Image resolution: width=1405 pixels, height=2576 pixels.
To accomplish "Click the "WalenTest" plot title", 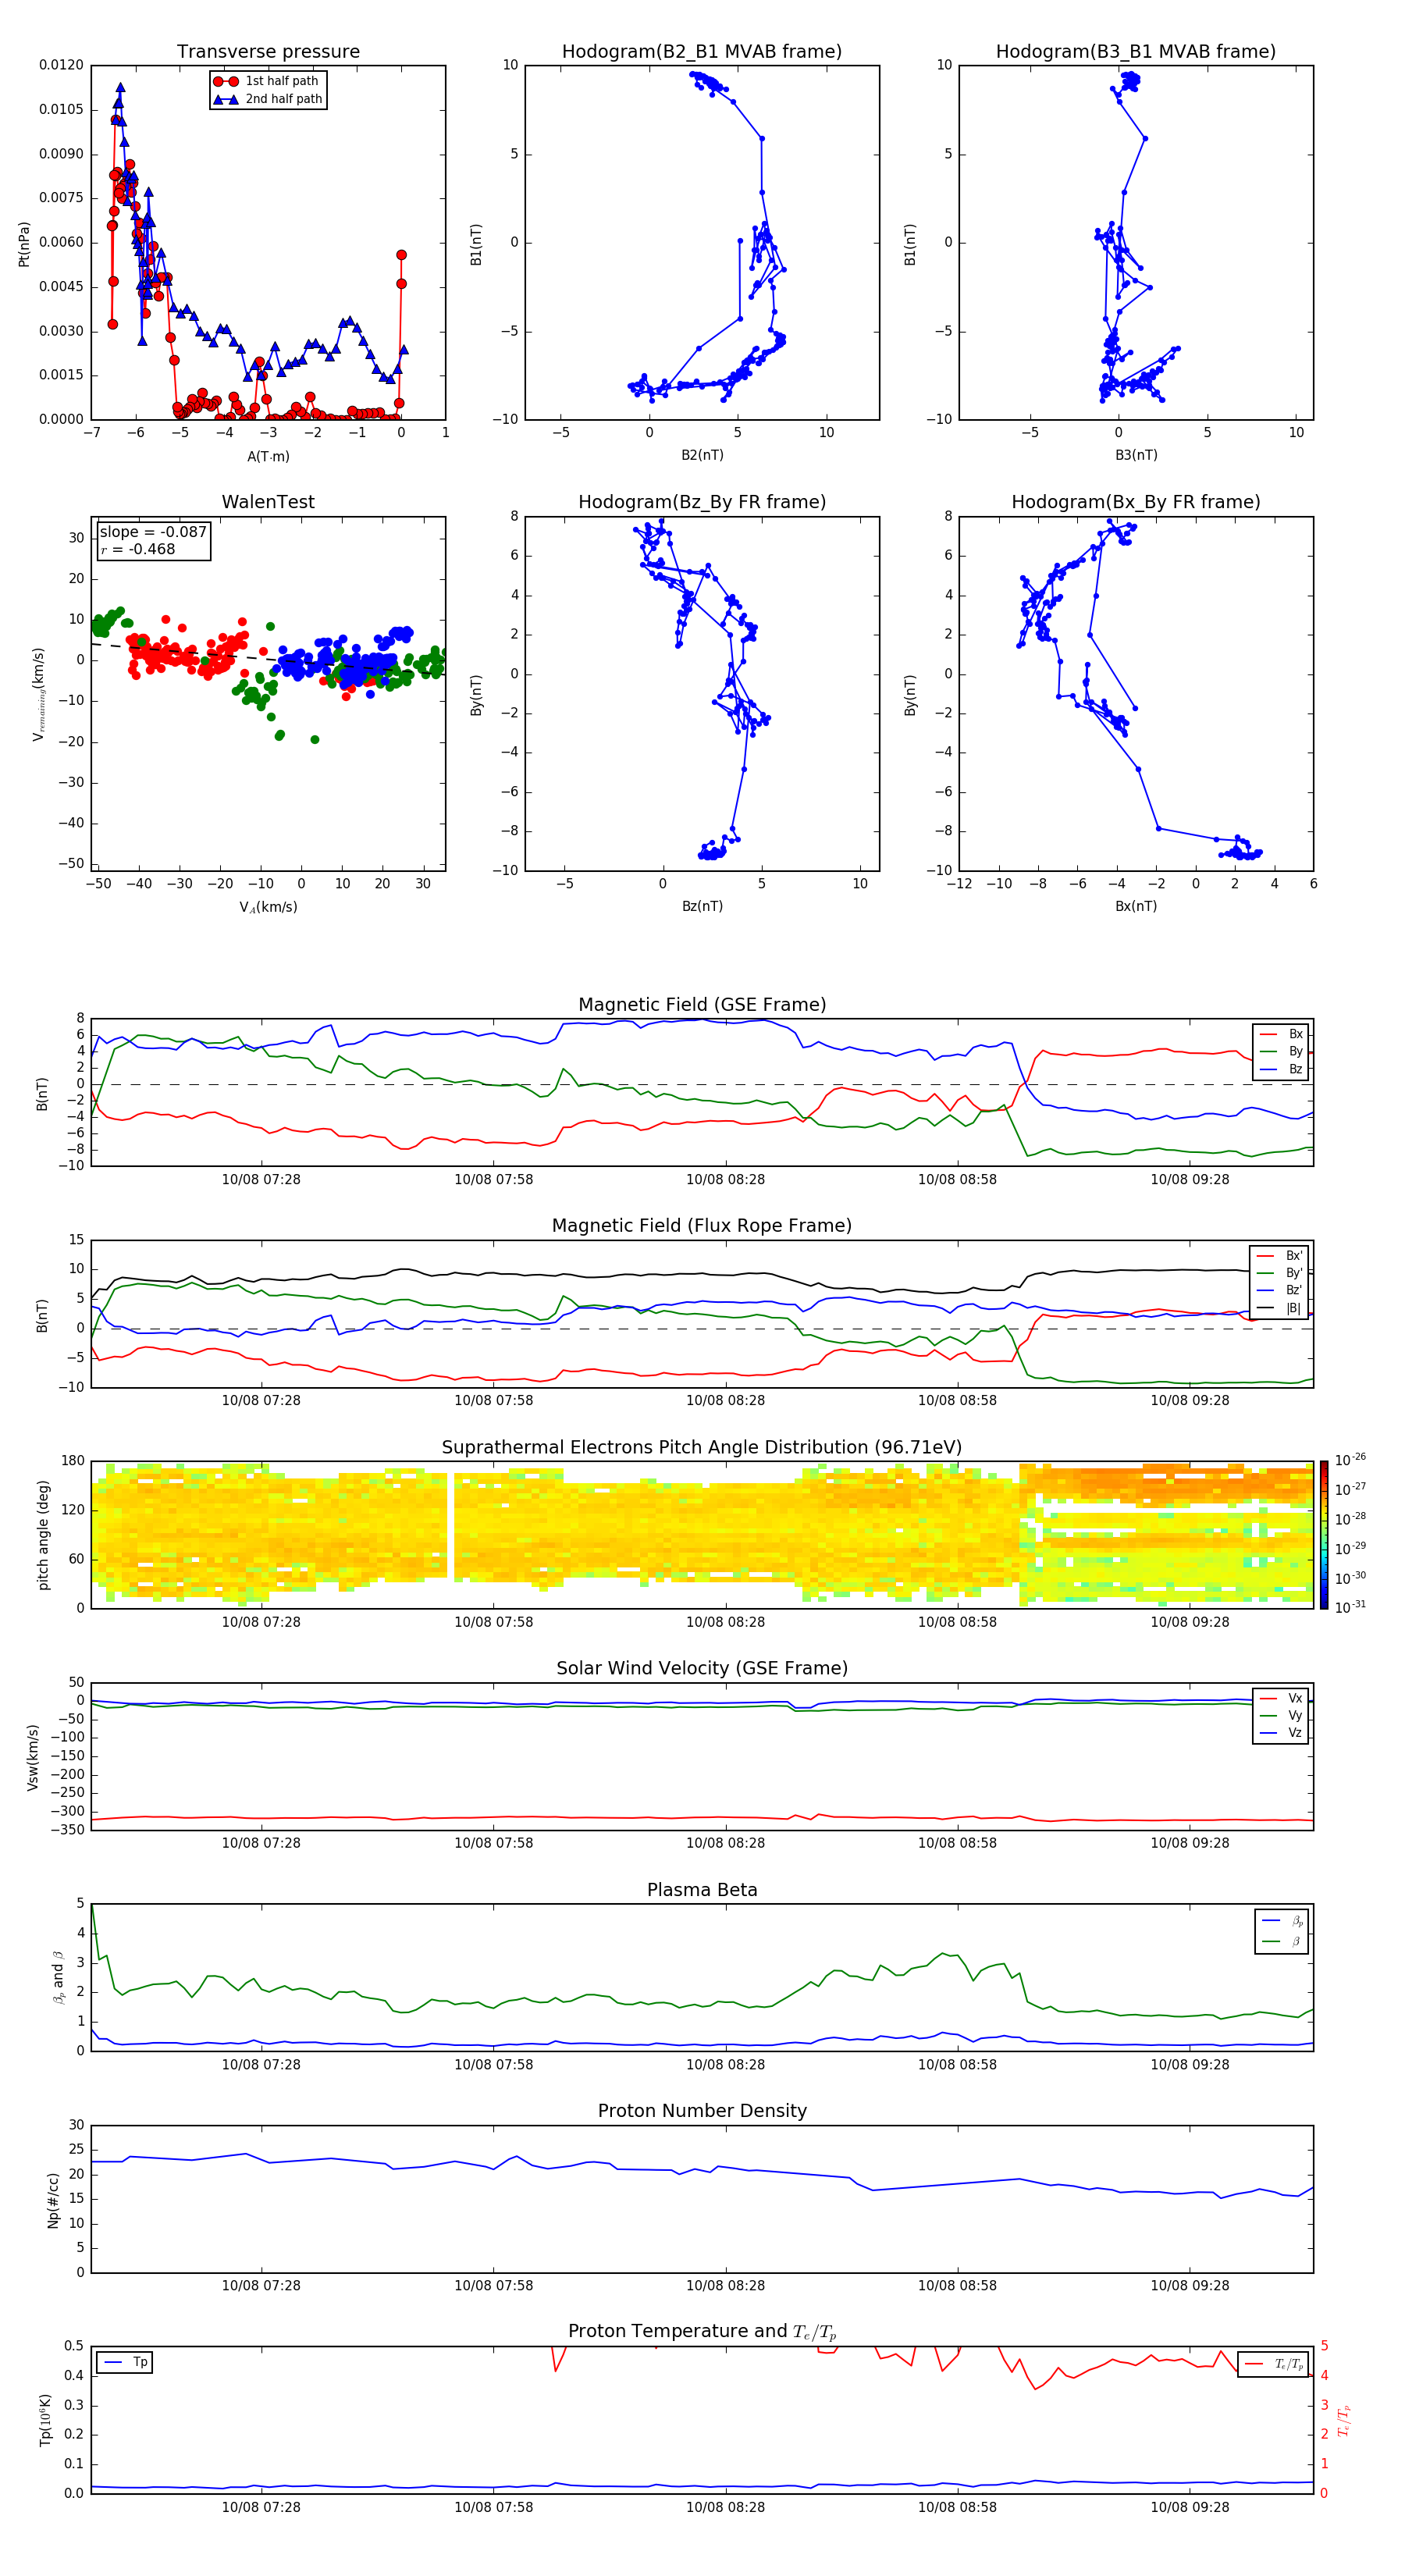I will click(268, 502).
